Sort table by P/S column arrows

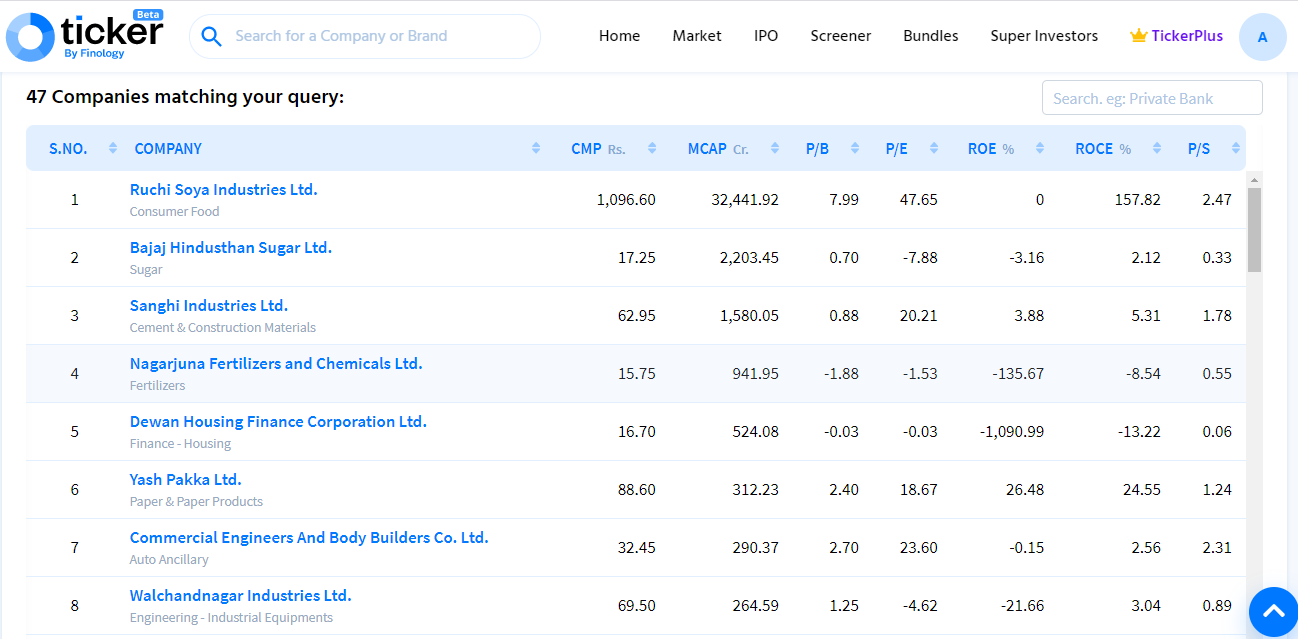pyautogui.click(x=1236, y=148)
